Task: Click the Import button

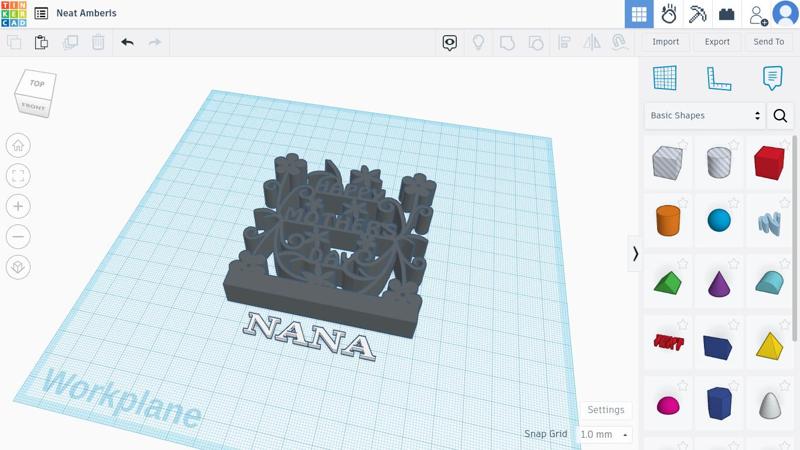Action: [x=665, y=42]
